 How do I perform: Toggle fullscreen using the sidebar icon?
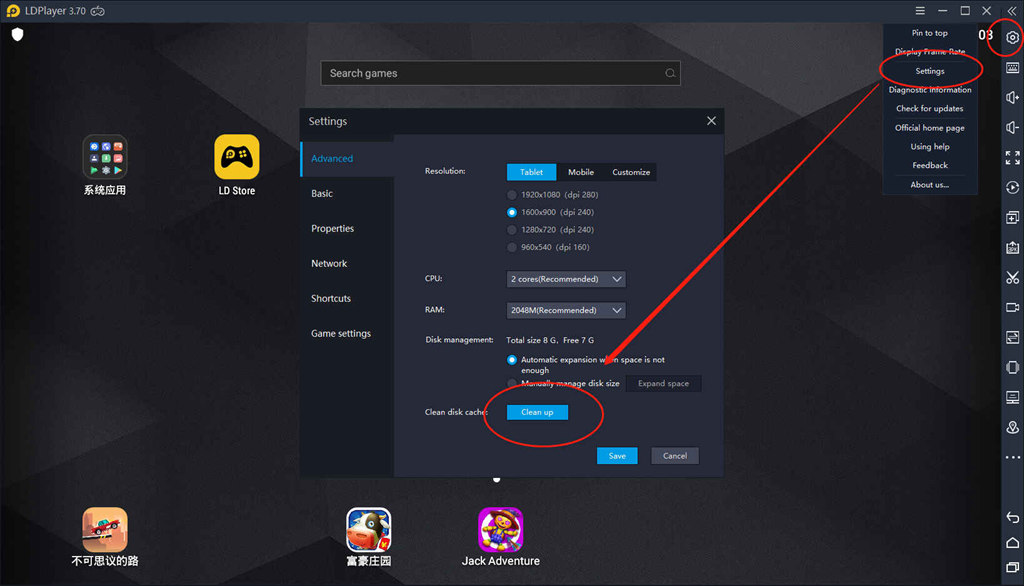point(1012,158)
